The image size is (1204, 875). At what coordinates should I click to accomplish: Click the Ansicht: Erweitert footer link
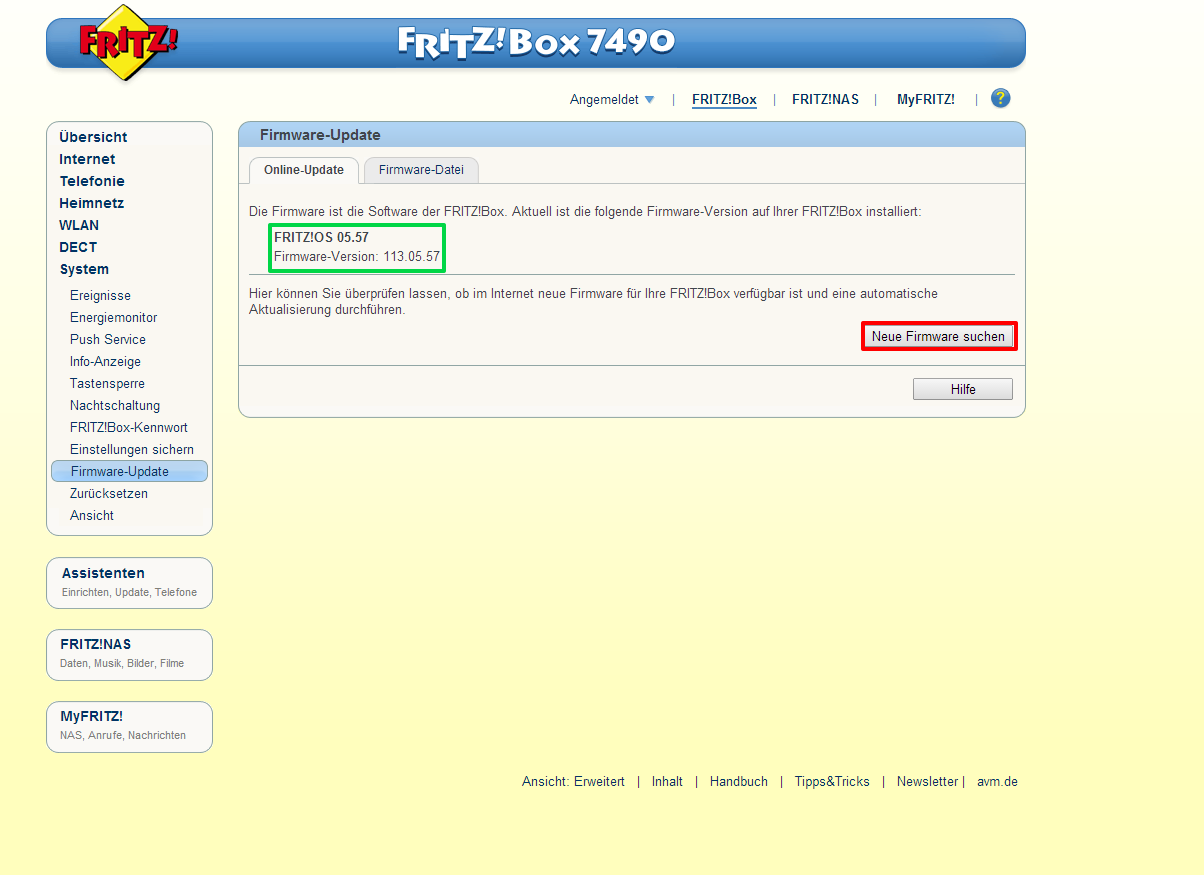tap(573, 782)
